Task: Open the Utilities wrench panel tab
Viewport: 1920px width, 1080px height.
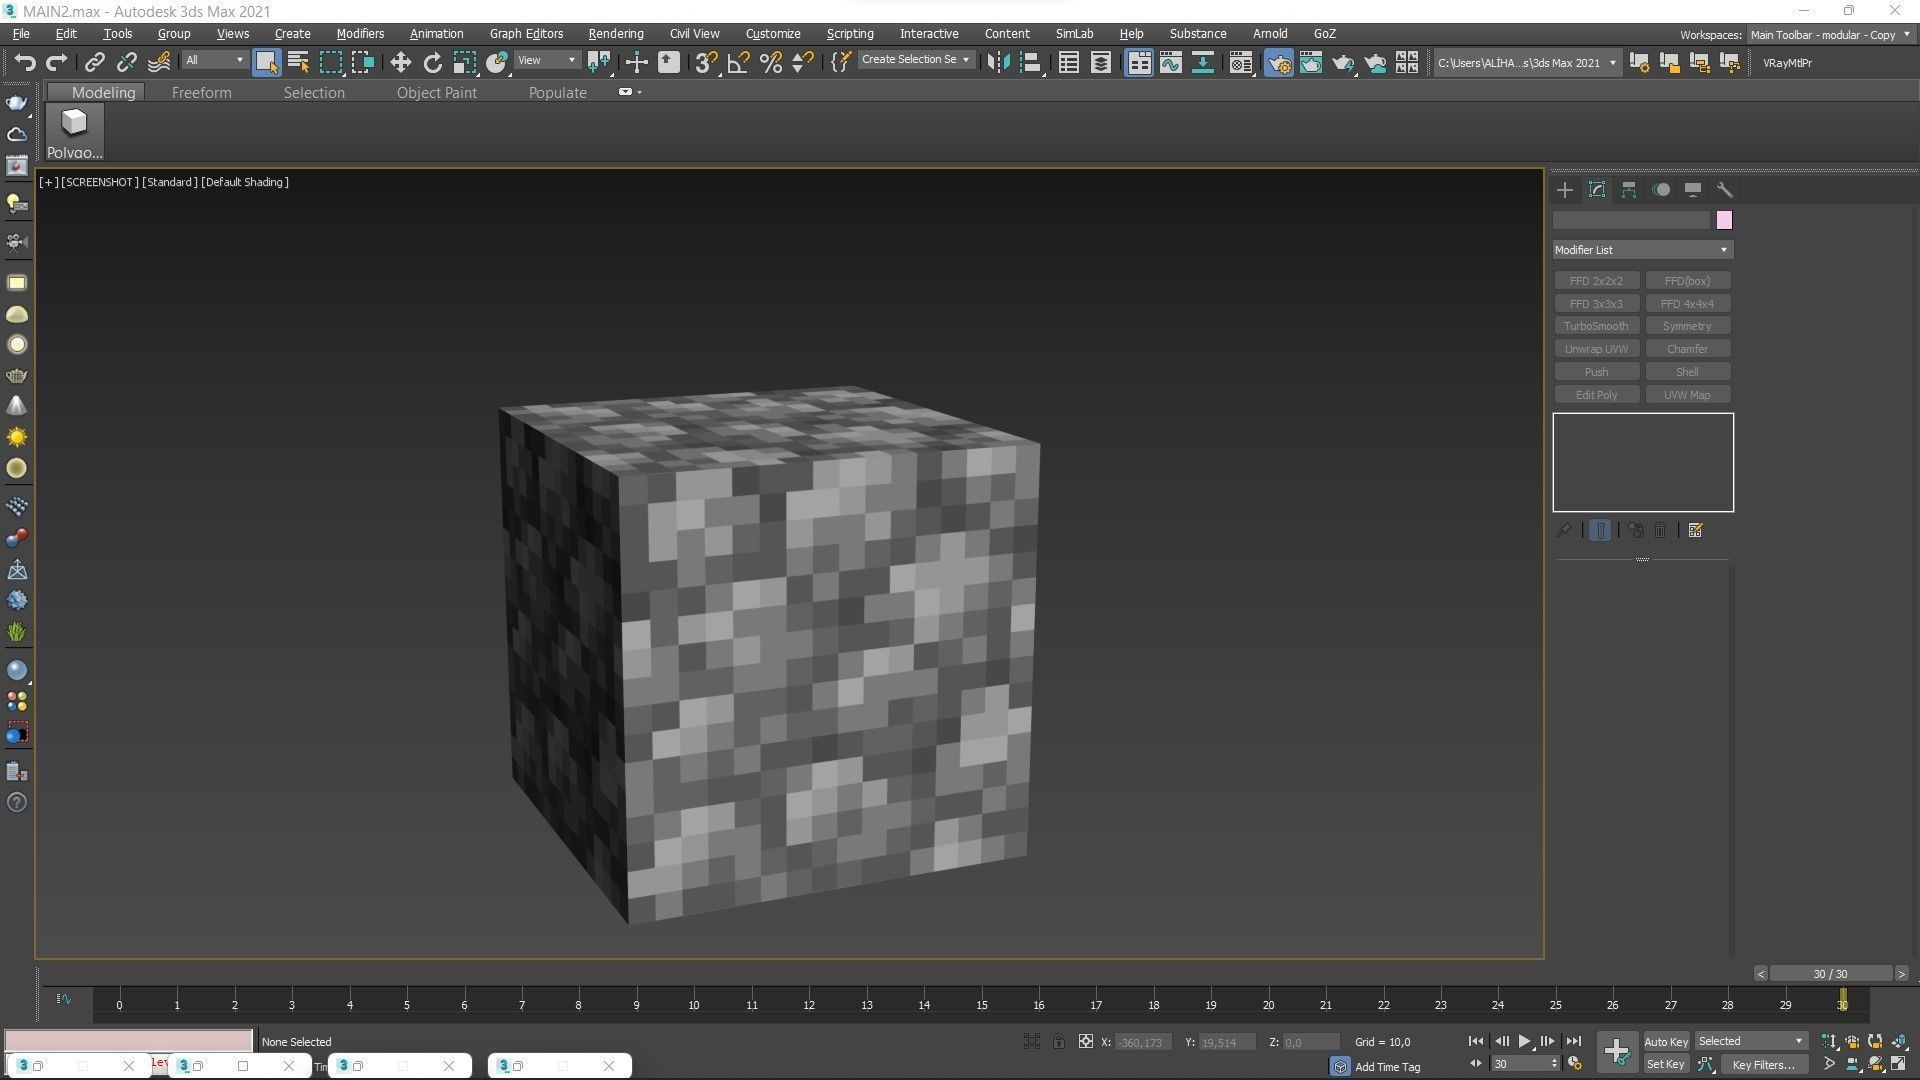Action: pos(1725,190)
